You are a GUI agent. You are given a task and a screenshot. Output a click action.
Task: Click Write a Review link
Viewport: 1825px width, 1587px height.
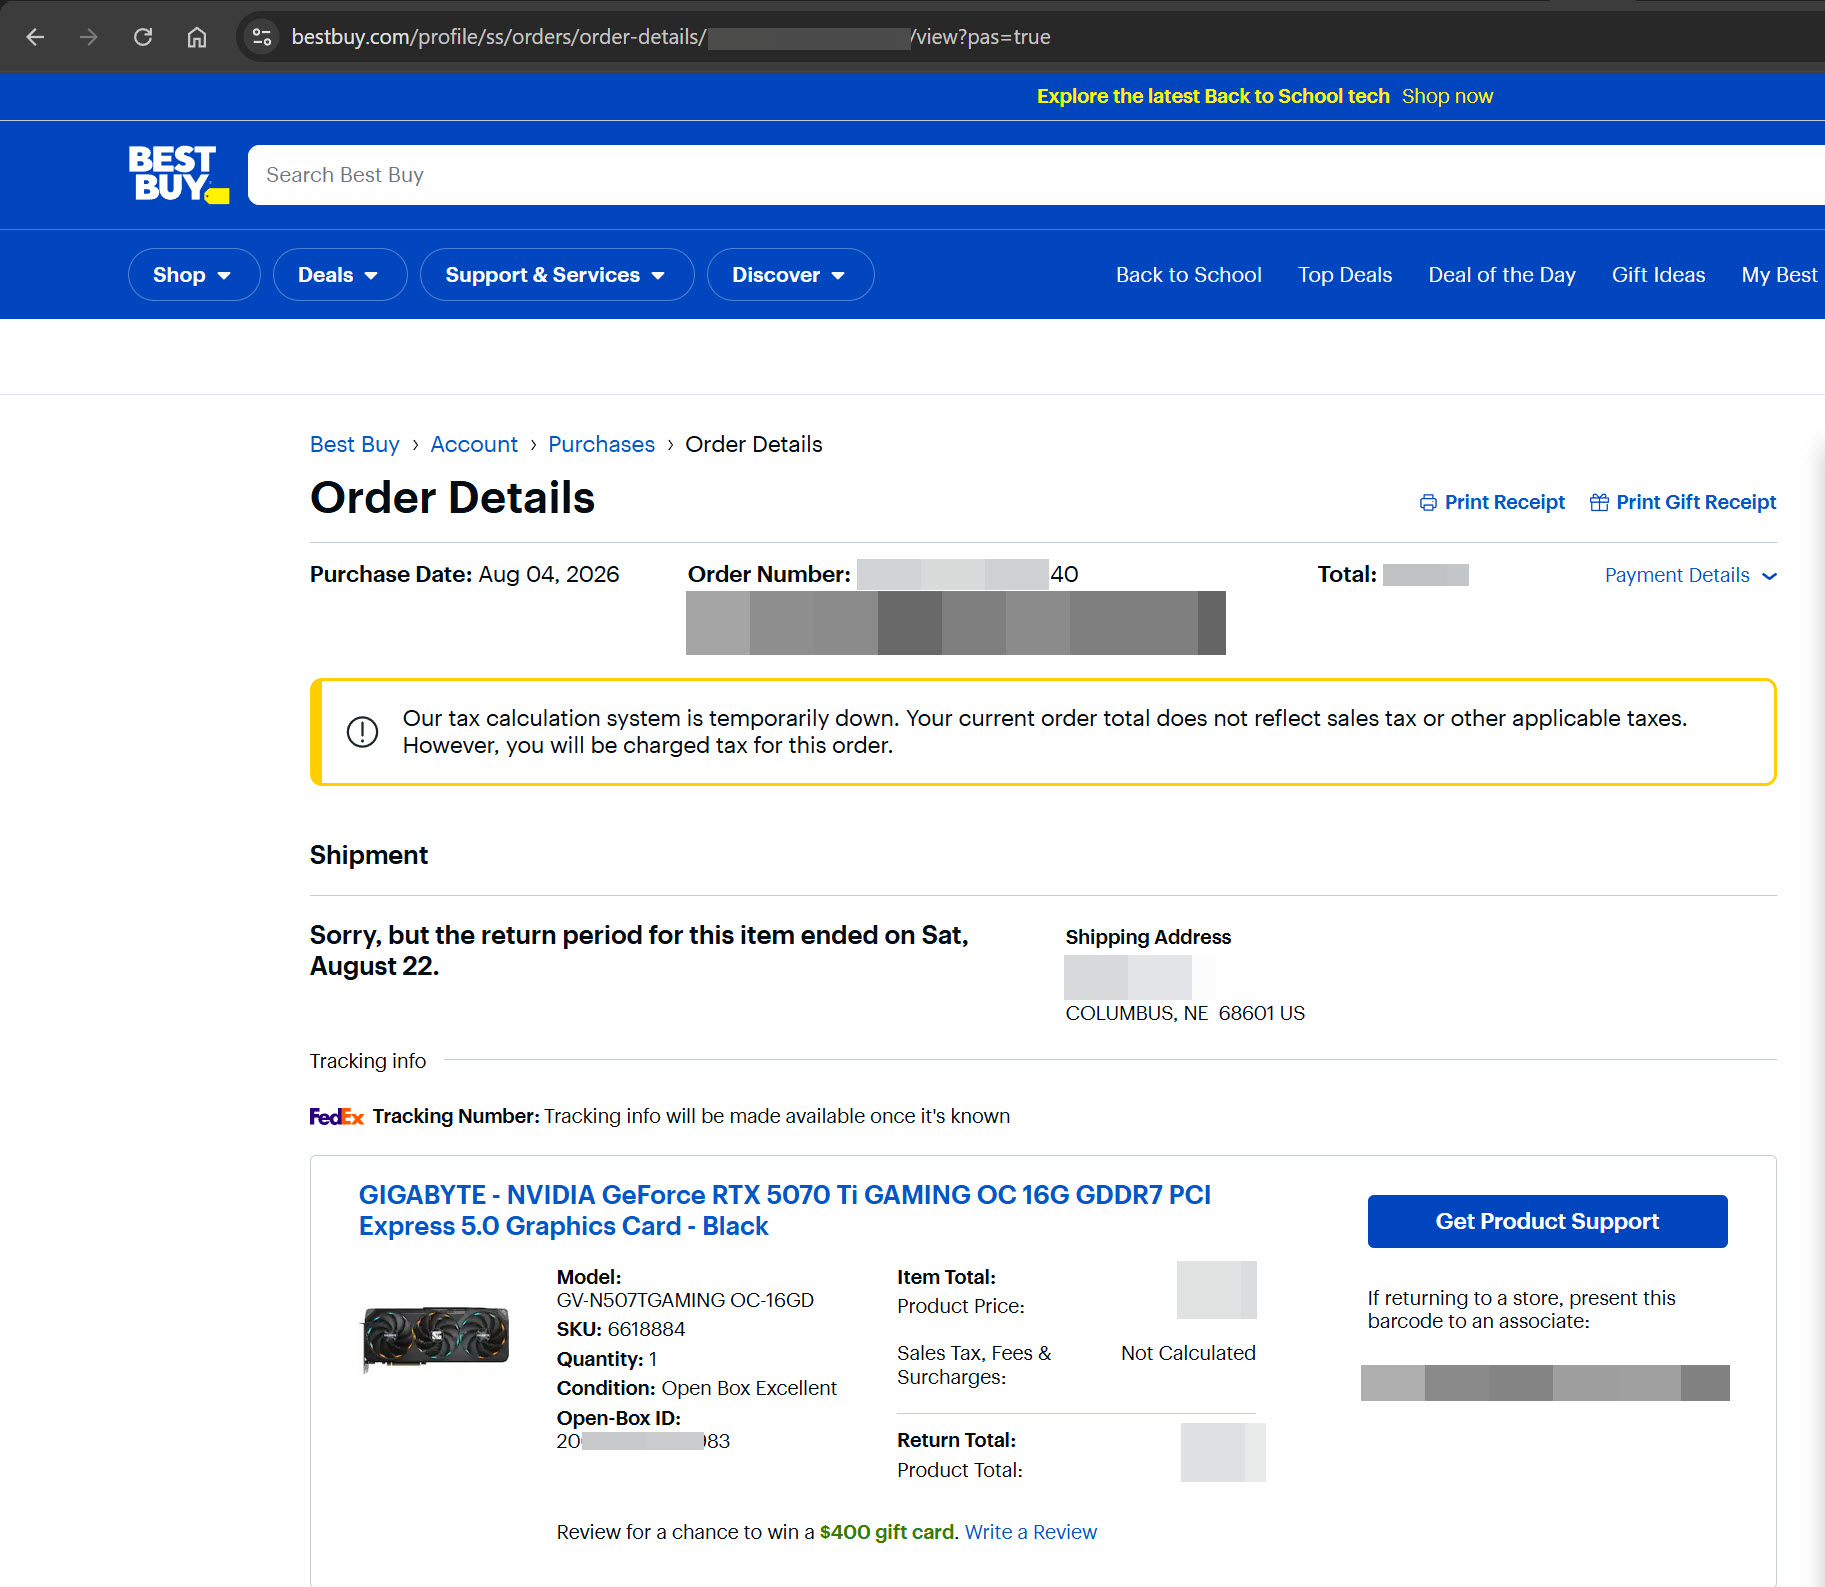(x=1030, y=1532)
